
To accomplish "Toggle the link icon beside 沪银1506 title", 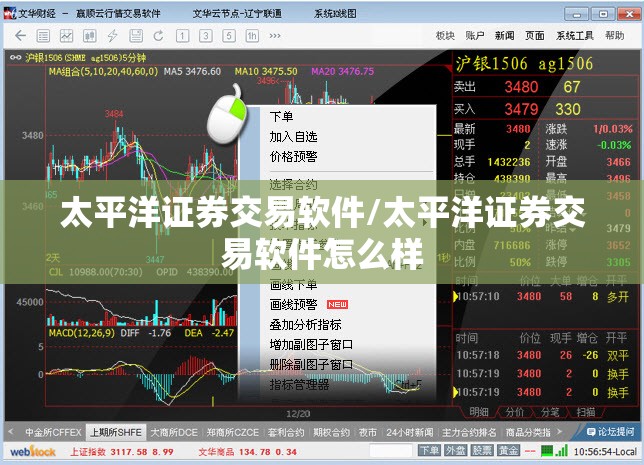I will point(15,58).
